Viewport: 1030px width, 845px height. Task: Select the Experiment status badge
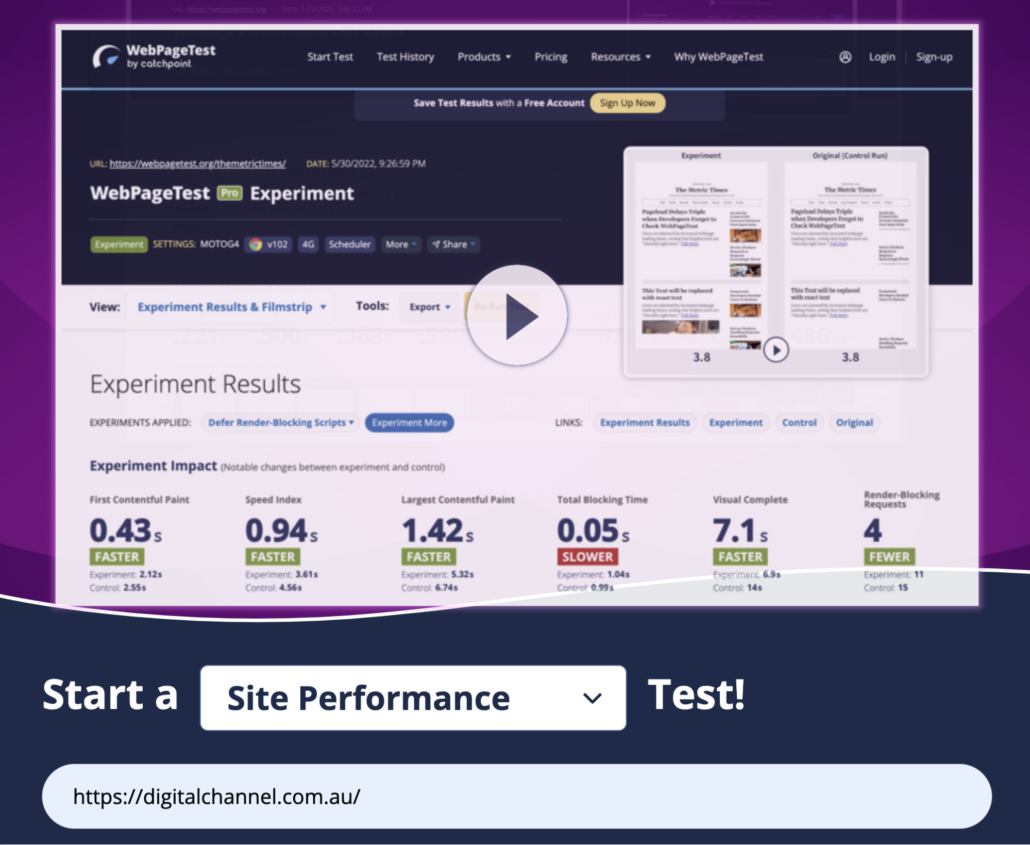click(119, 244)
